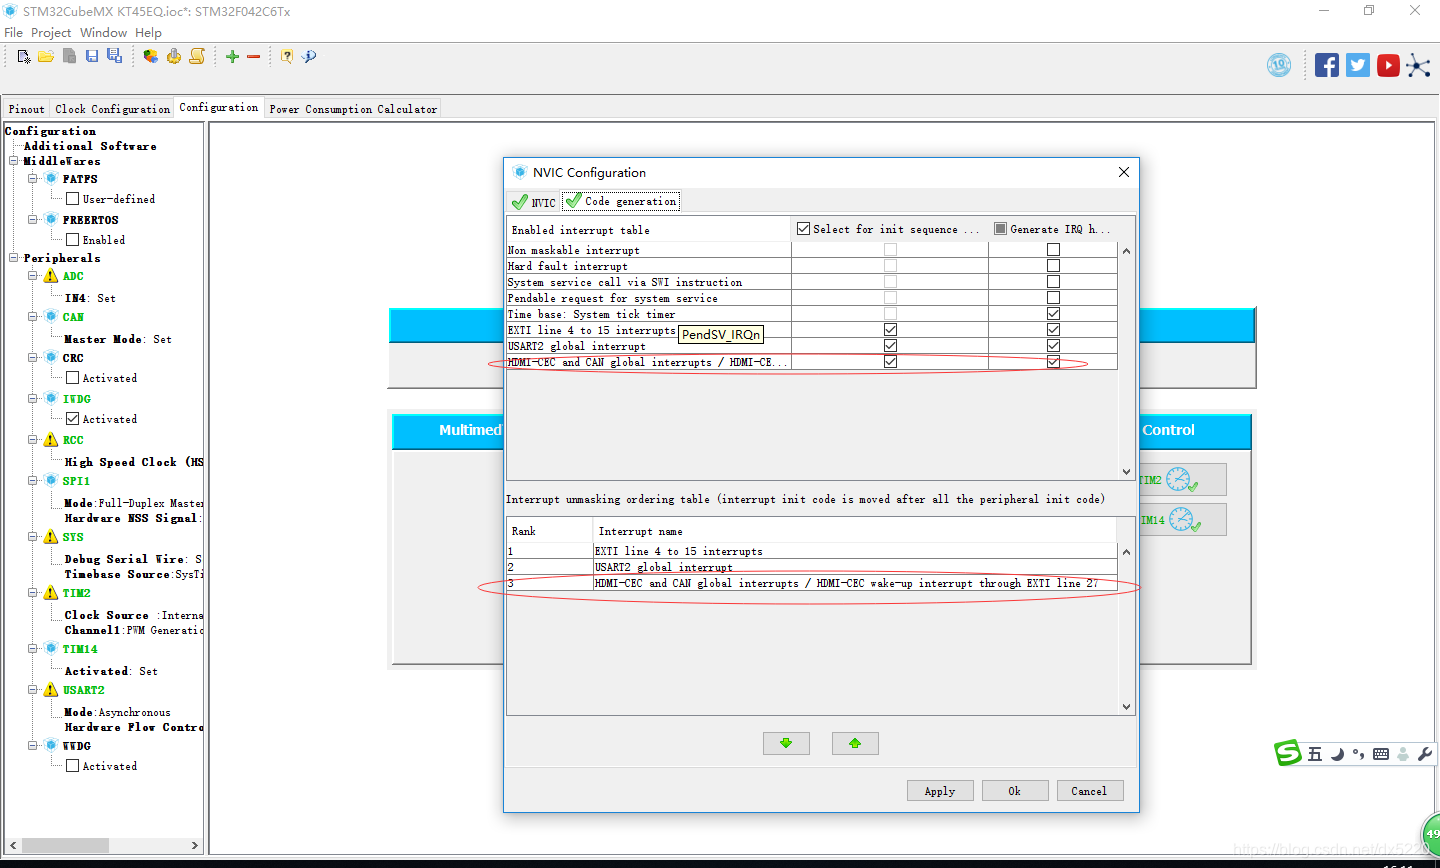This screenshot has width=1440, height=868.
Task: Collapse the ADC tree node
Action: [33, 276]
